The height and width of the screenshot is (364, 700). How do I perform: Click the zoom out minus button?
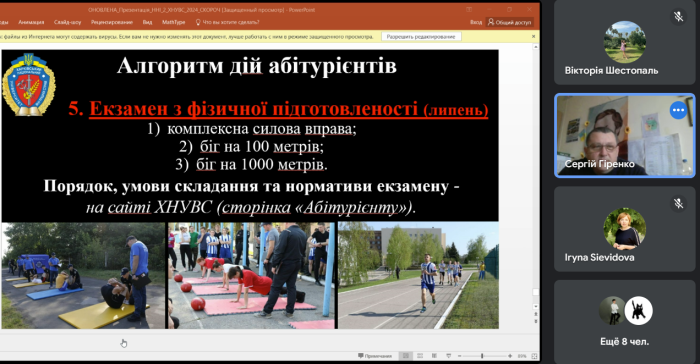coord(460,356)
